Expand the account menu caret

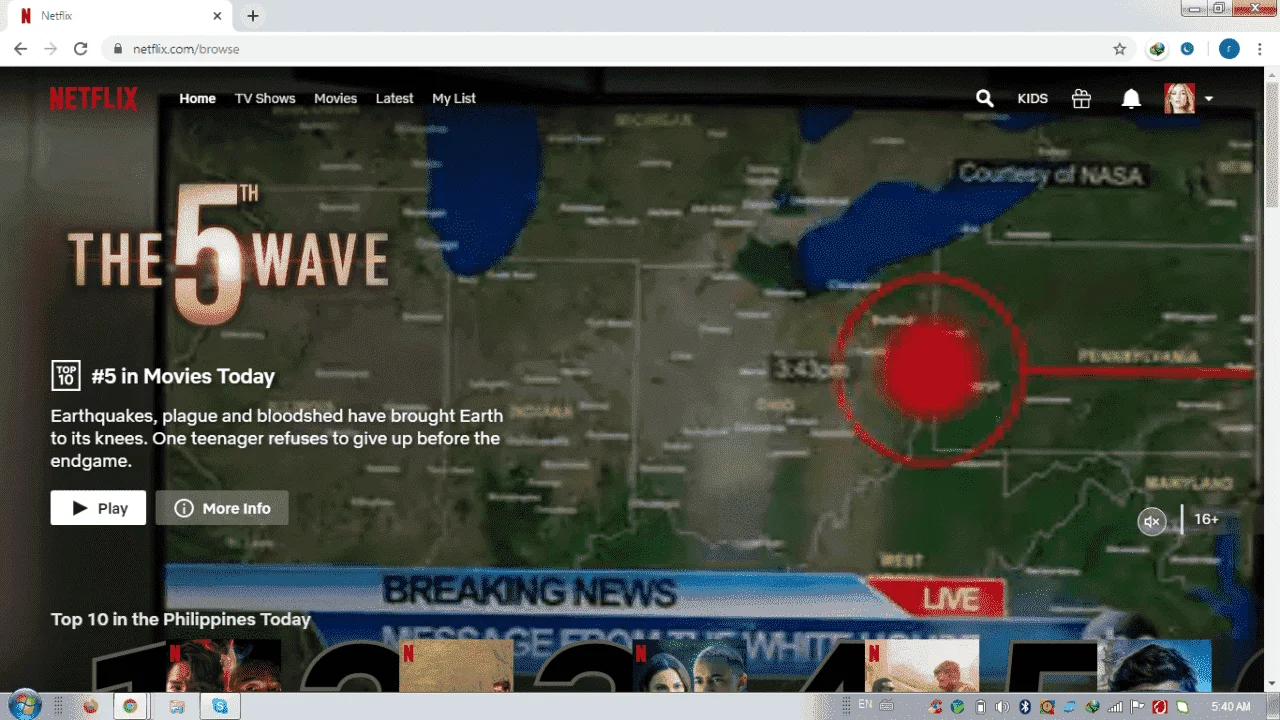coord(1209,99)
